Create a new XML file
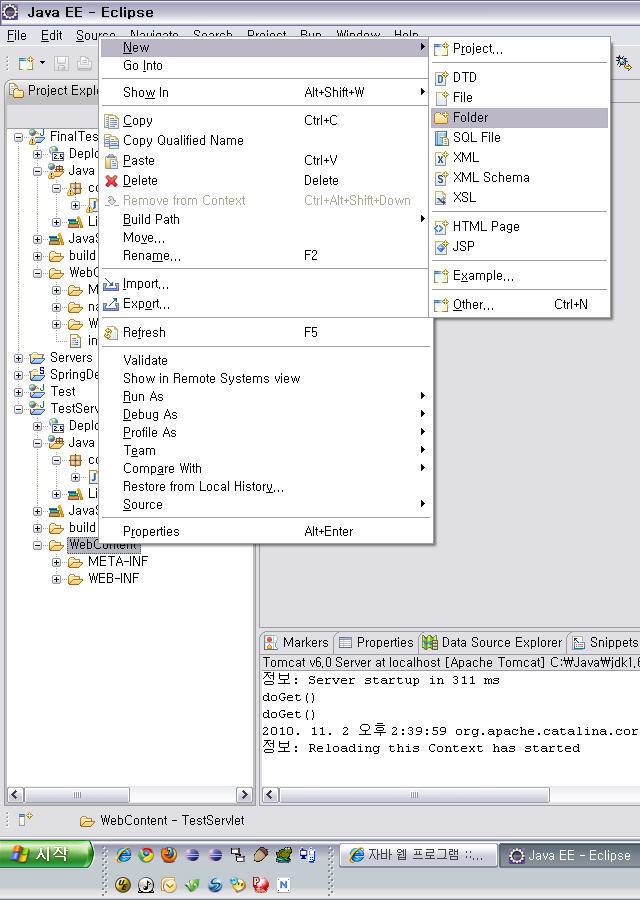 pos(519,157)
